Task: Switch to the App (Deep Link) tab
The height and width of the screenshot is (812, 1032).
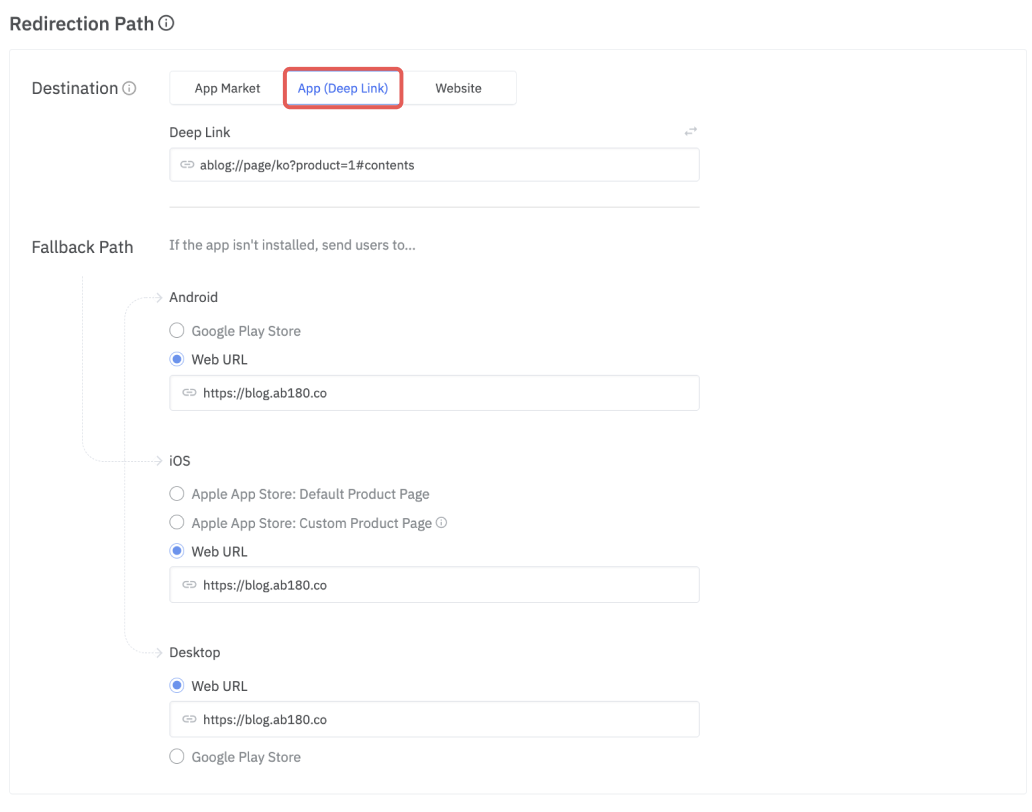Action: click(343, 88)
